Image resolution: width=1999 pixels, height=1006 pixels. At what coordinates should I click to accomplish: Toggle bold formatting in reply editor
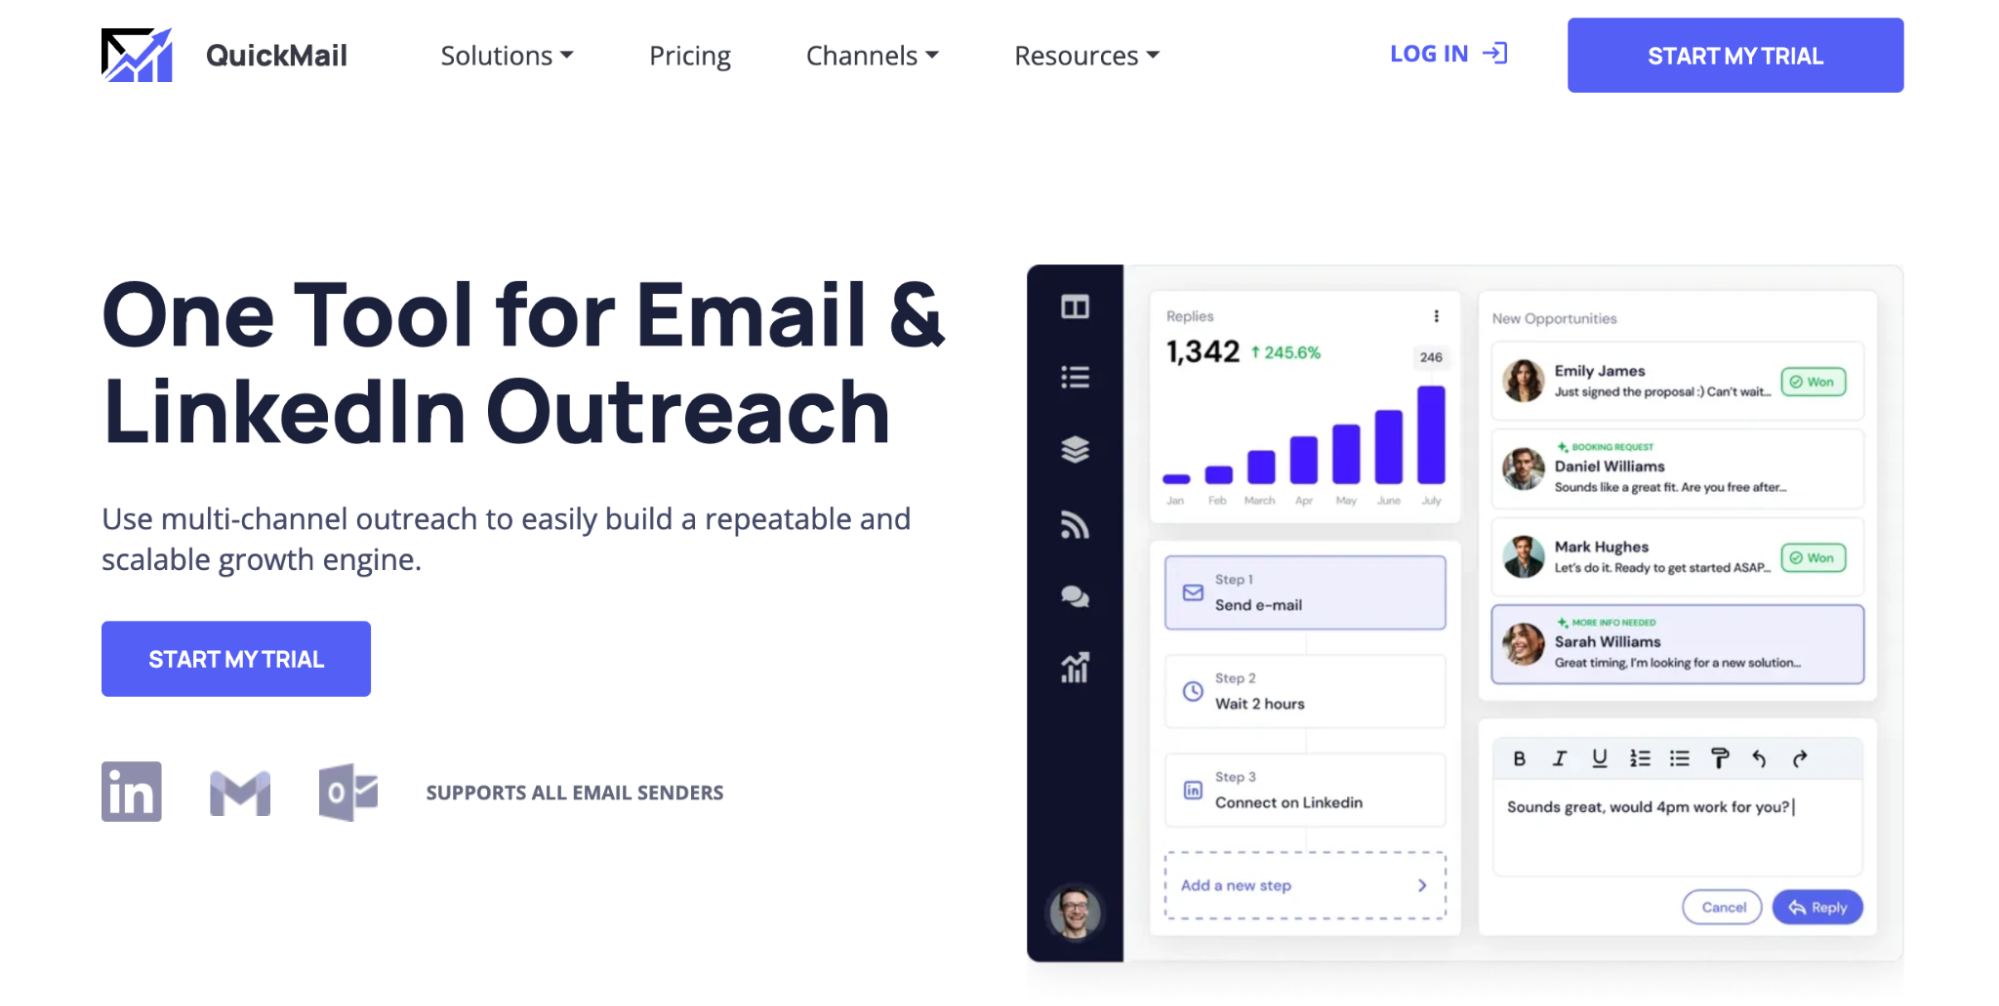1518,758
